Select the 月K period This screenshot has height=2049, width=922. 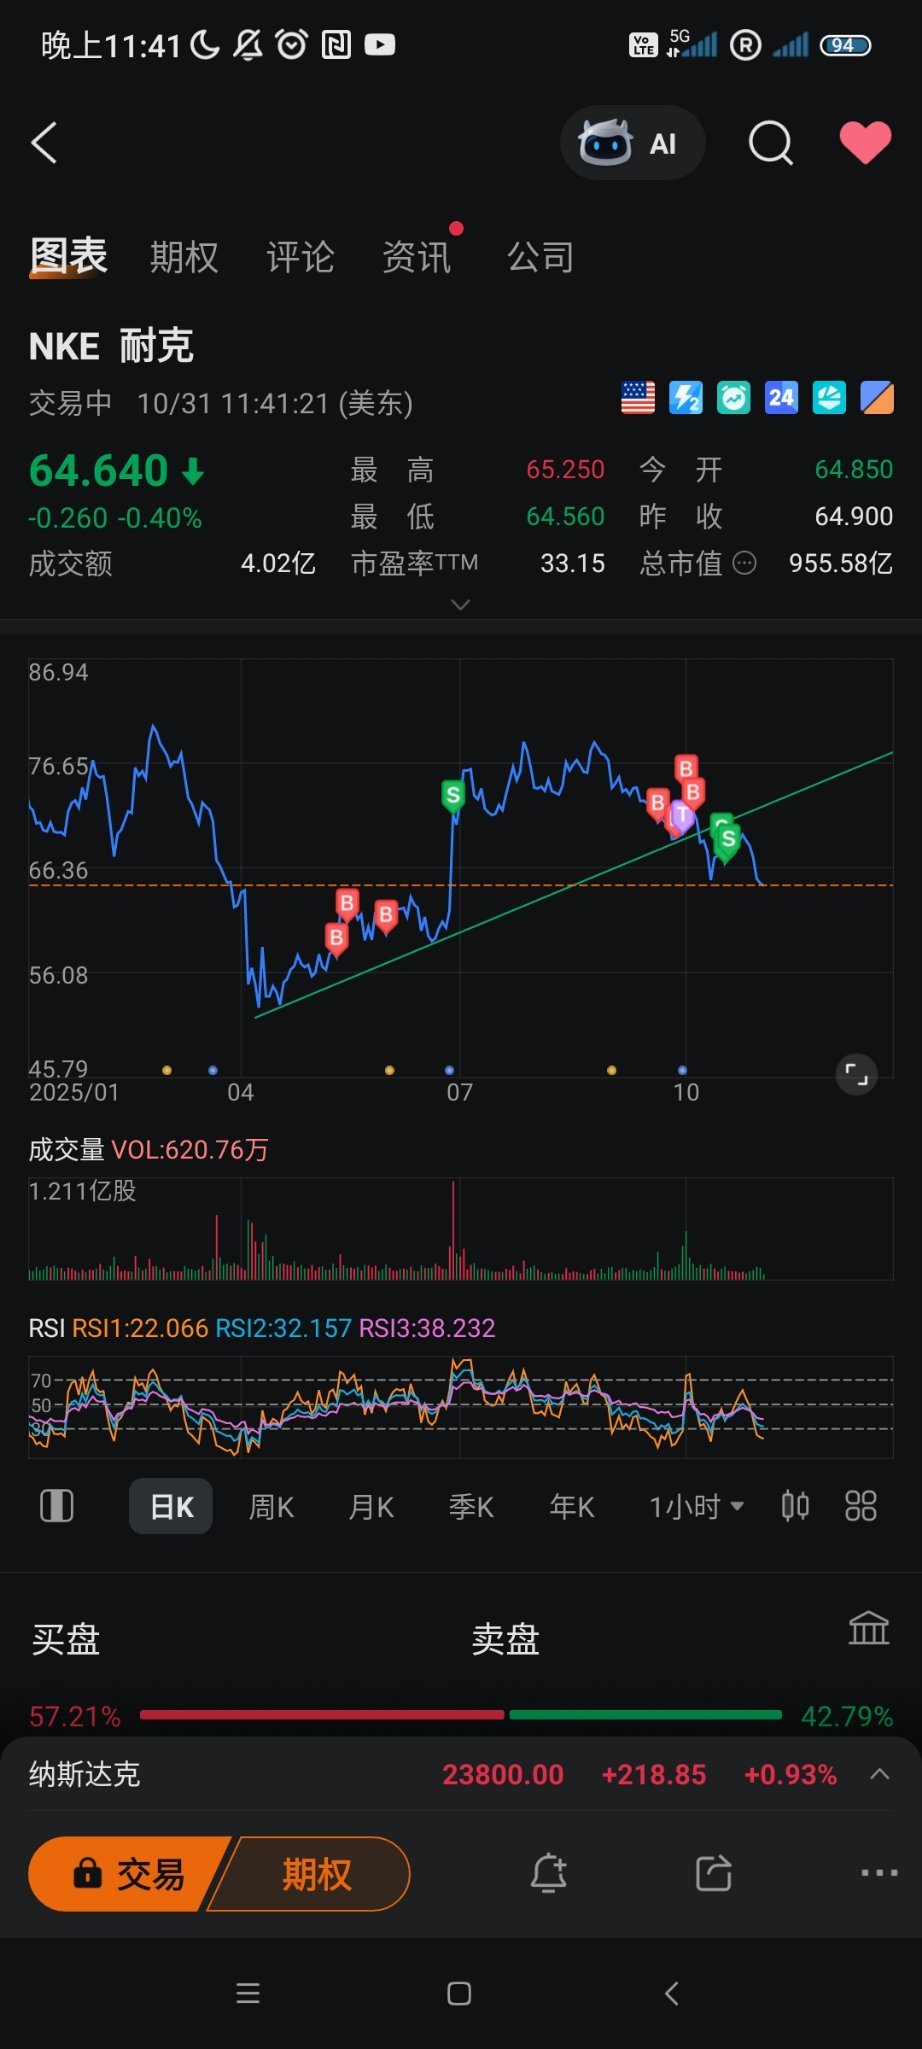(371, 1507)
